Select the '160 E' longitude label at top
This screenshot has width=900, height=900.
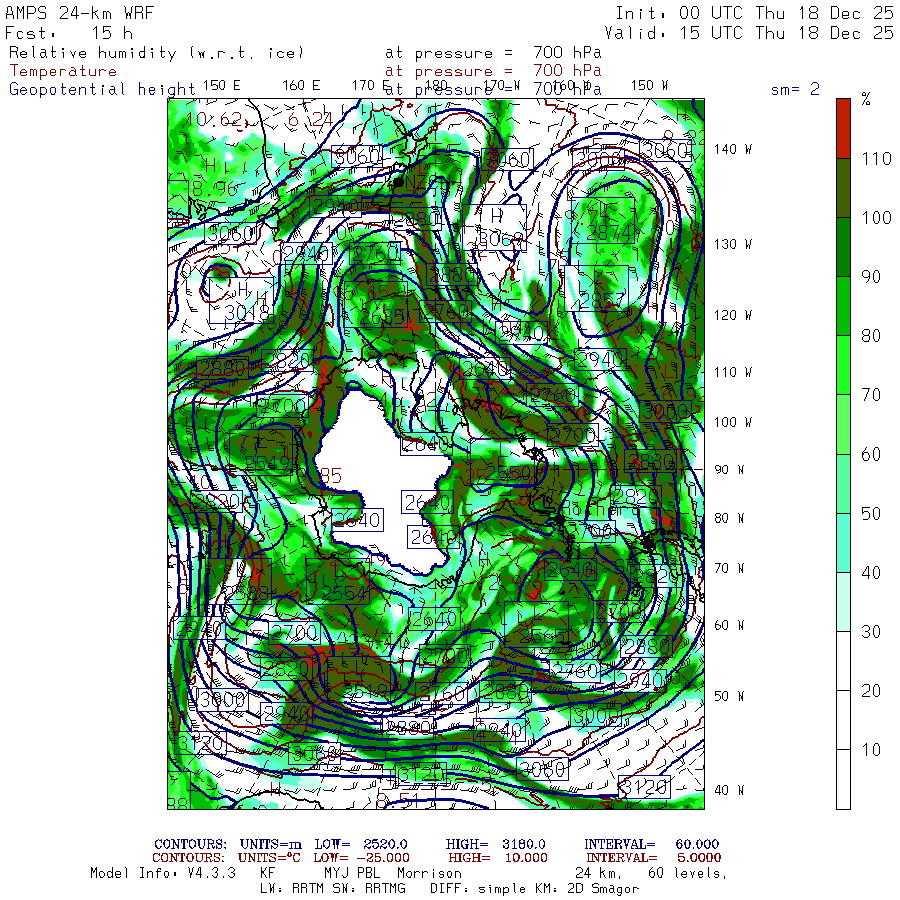[x=301, y=86]
